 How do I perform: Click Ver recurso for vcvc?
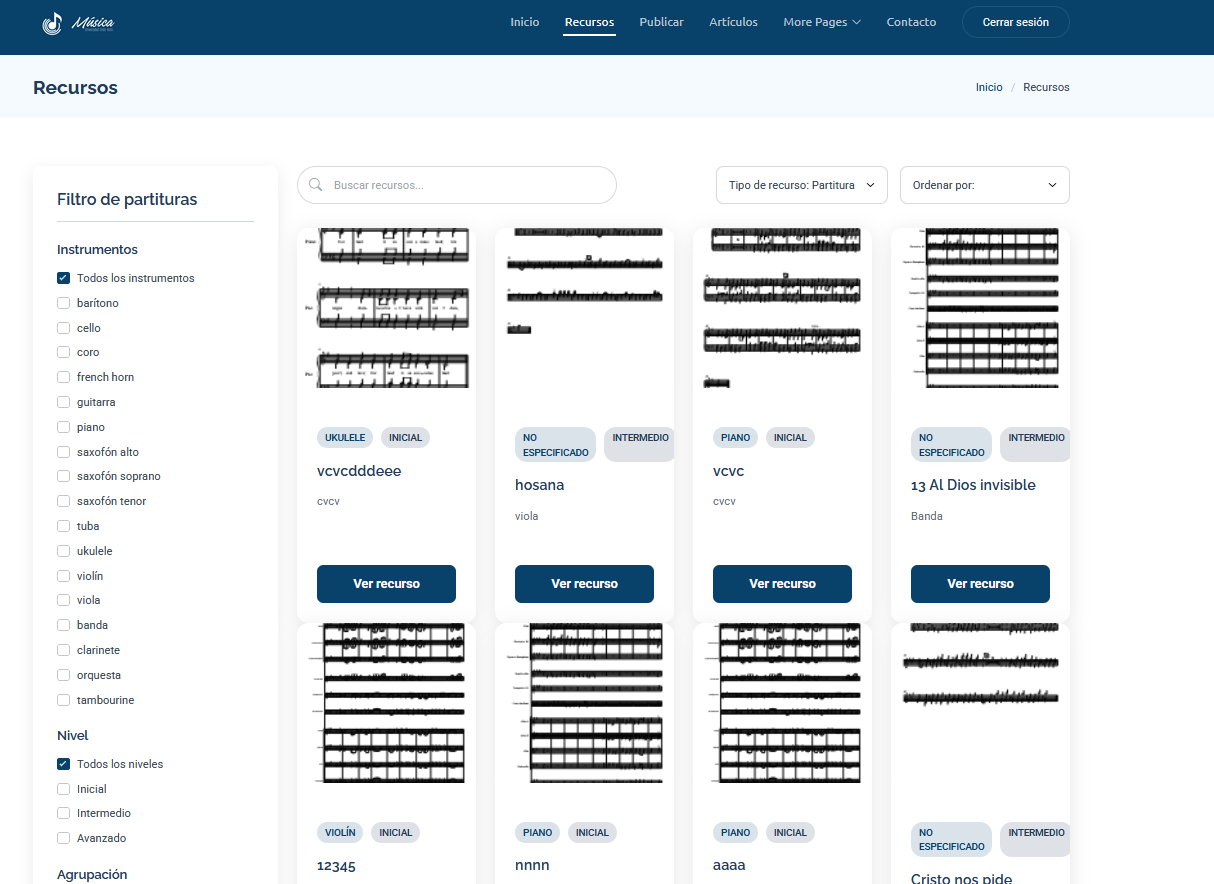point(782,584)
